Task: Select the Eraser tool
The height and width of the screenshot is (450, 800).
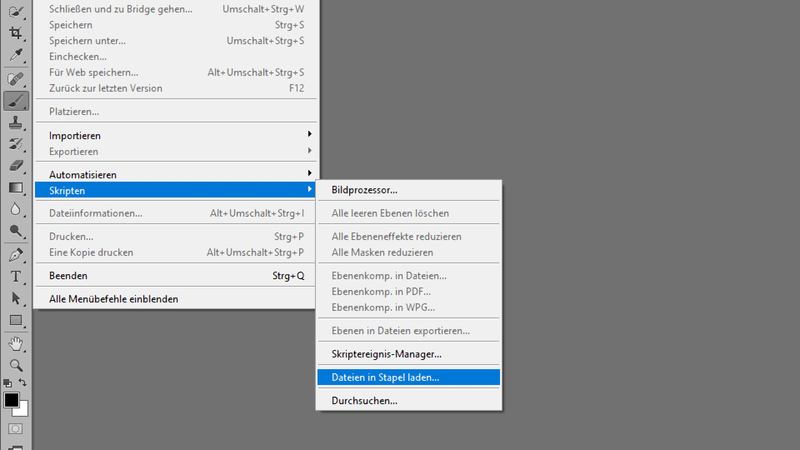Action: click(16, 166)
